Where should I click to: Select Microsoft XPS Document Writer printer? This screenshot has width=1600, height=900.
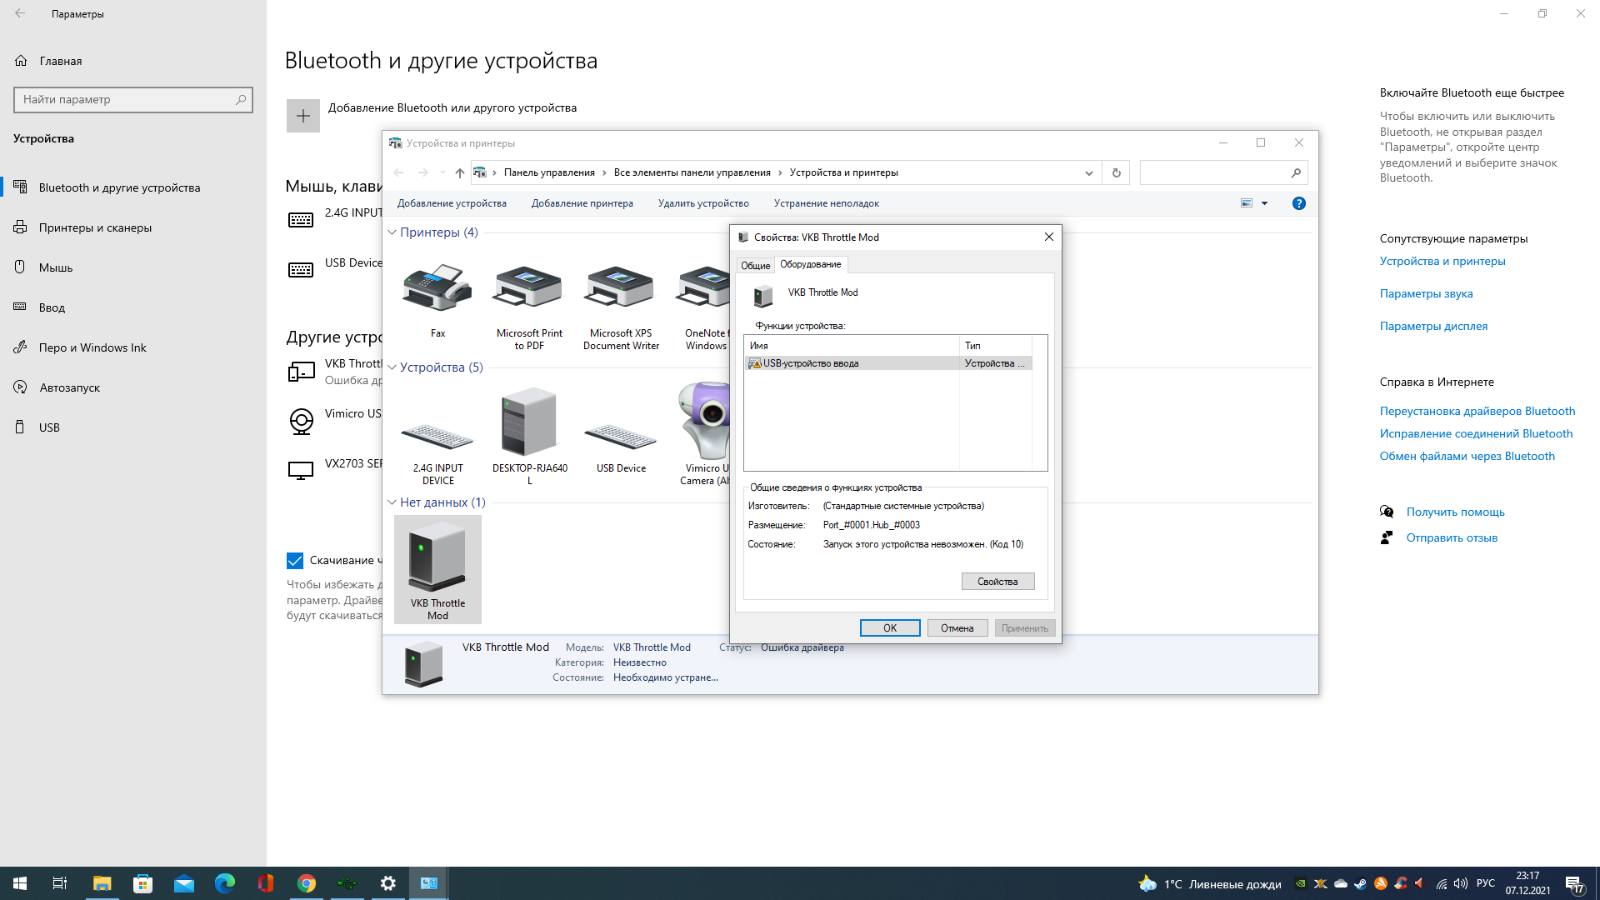[621, 289]
